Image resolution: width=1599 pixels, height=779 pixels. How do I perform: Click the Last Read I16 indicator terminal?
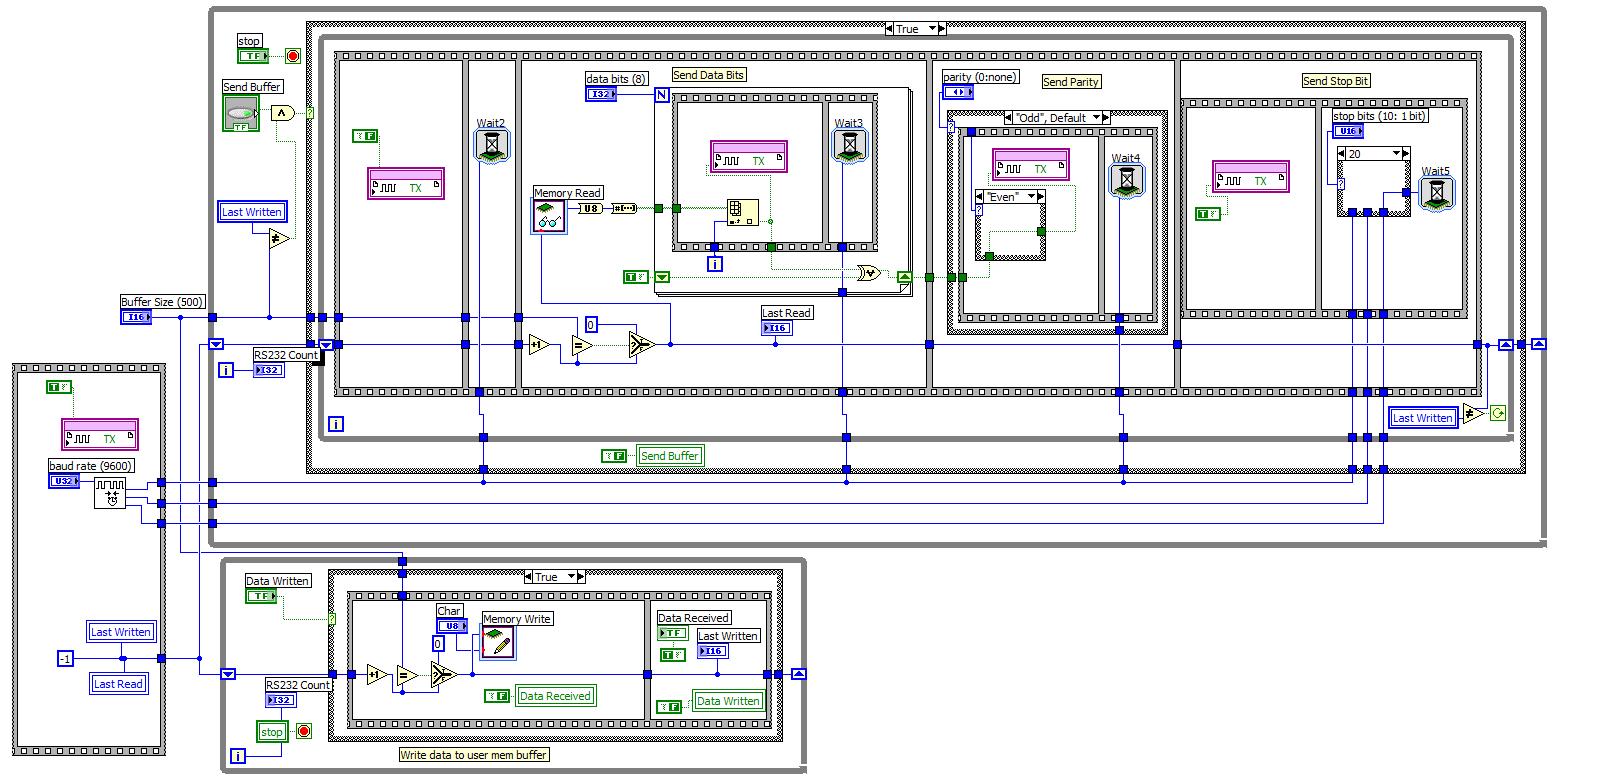point(777,328)
